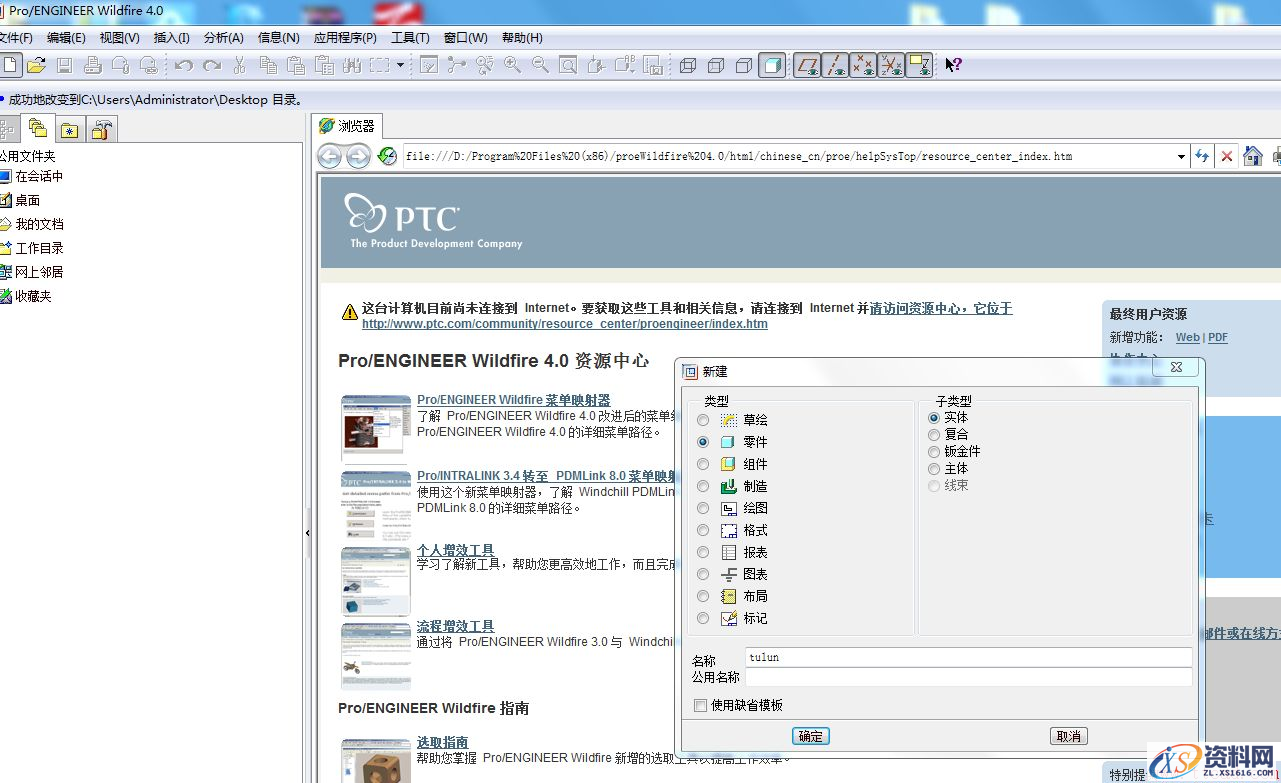
Task: Open the address bar dropdown arrow
Action: 1180,156
